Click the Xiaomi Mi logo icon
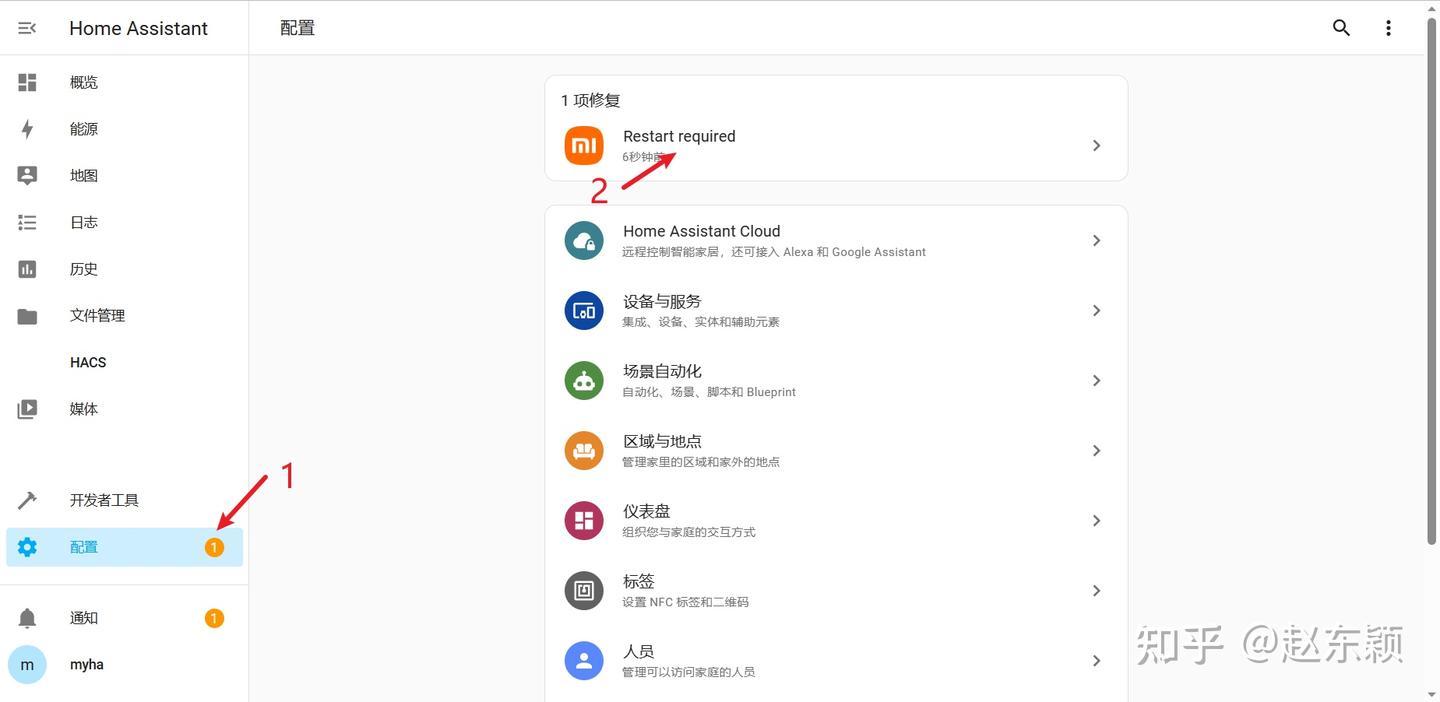The image size is (1440, 702). [584, 145]
